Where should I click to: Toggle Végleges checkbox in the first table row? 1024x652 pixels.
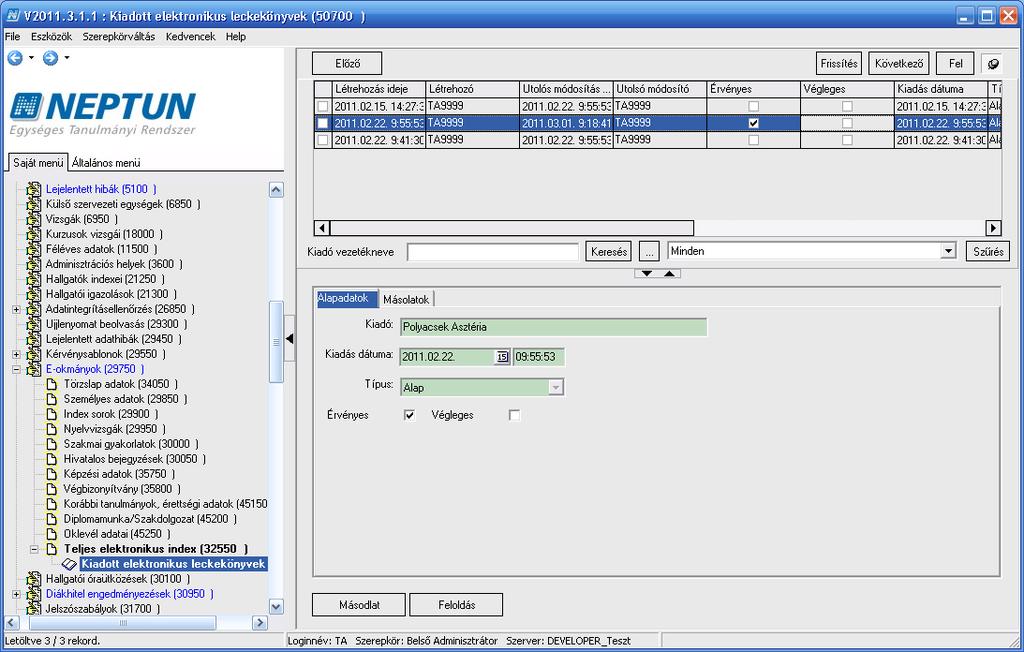(847, 106)
